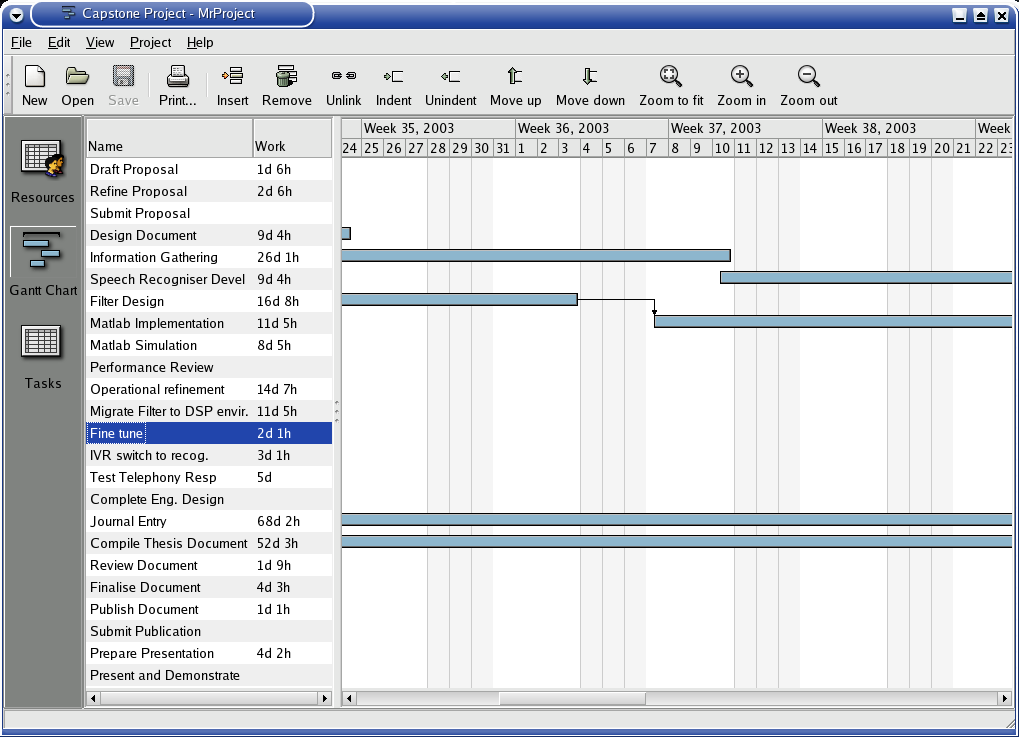Switch to the Resources view

[43, 167]
